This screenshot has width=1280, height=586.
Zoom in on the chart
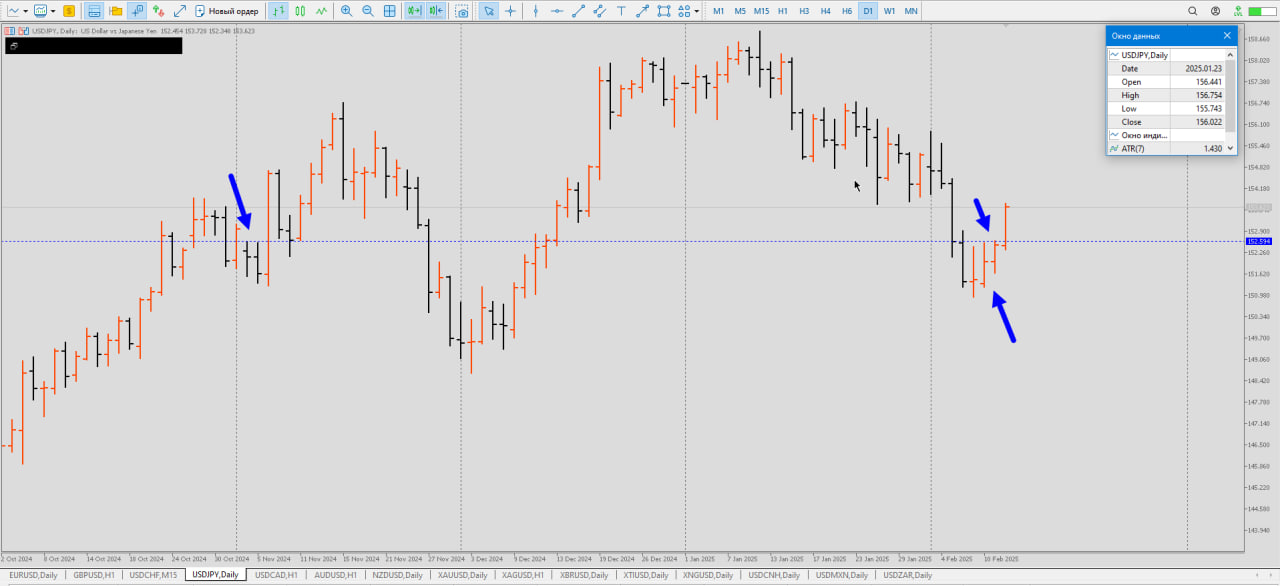346,11
